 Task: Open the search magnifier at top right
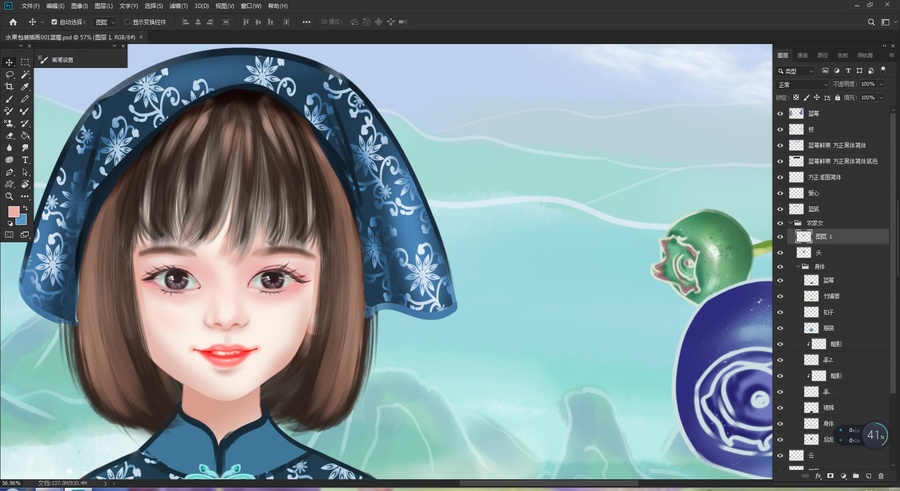coord(871,22)
